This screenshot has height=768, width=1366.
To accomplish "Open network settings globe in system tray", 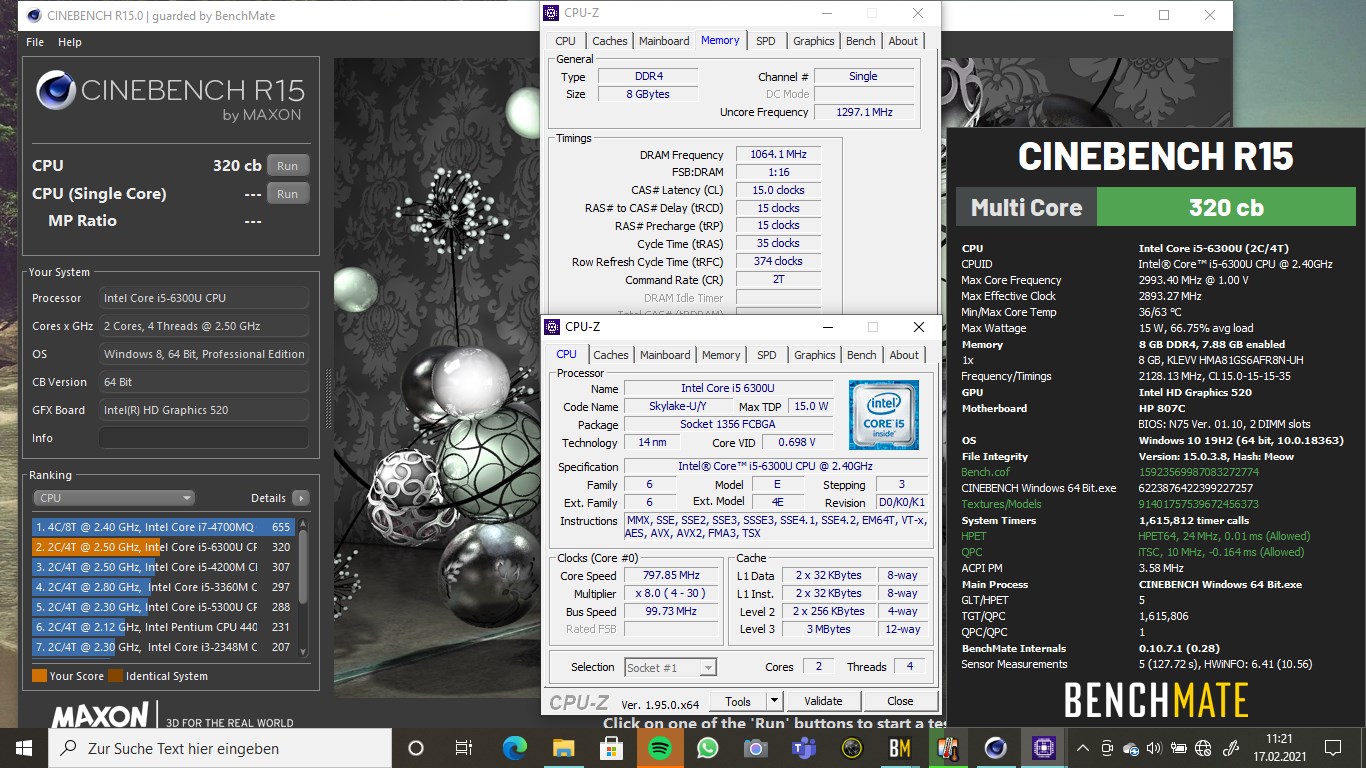I will pos(1204,748).
